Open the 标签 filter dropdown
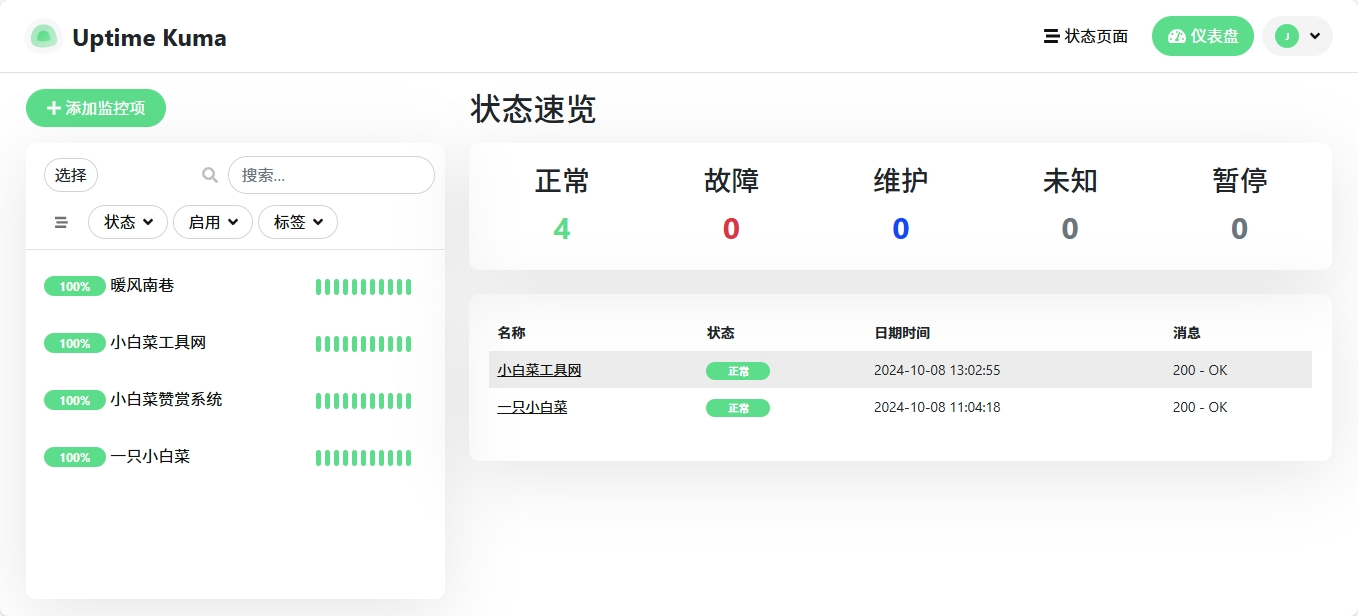 [297, 222]
